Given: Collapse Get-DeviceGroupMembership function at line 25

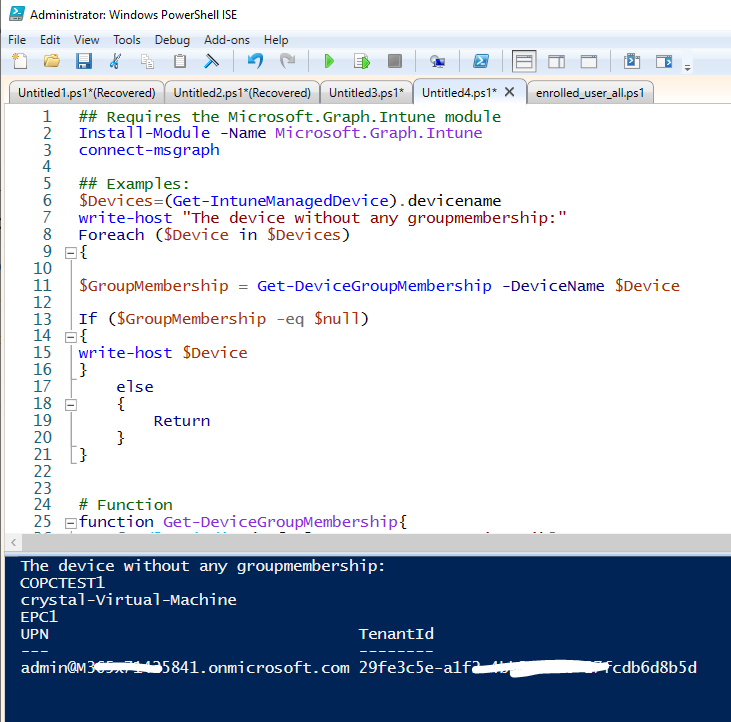Looking at the screenshot, I should point(71,523).
